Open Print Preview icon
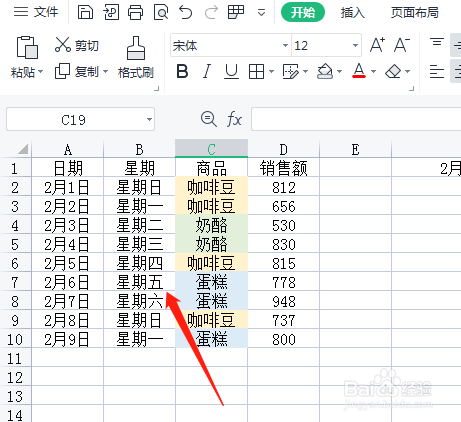The width and height of the screenshot is (461, 422). (161, 12)
